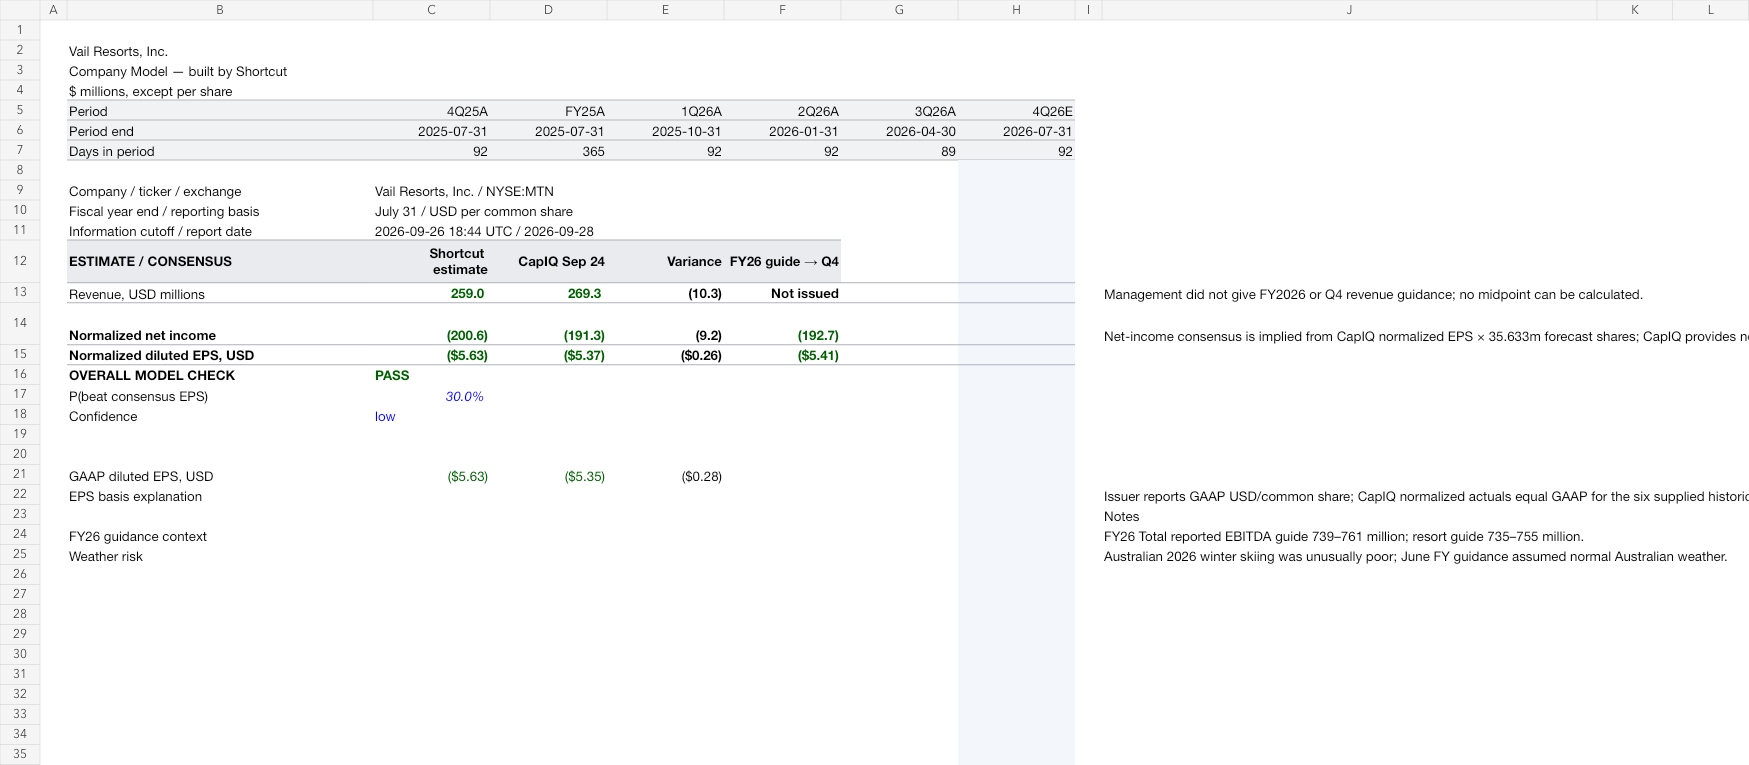Select CapIQ revenue value 269.3
Viewport: 1749px width, 765px height.
(548, 293)
